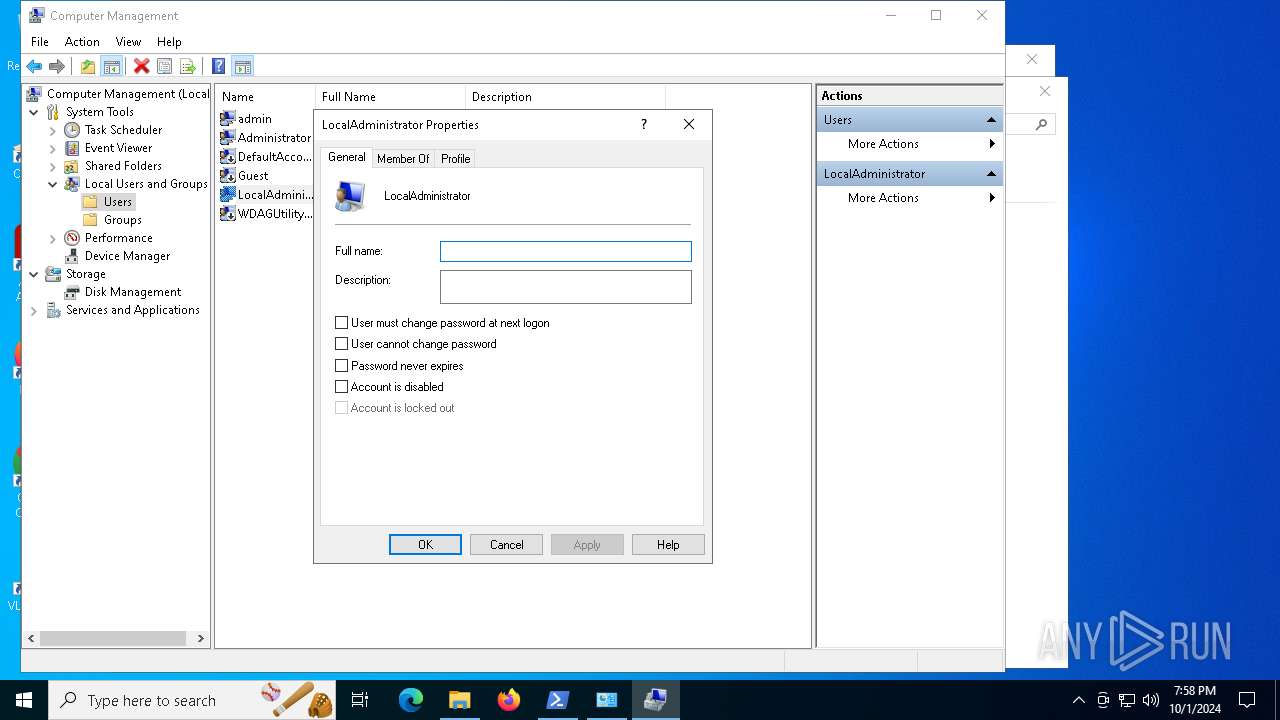Viewport: 1280px width, 720px height.
Task: Collapse the Storage tree node
Action: [x=34, y=274]
